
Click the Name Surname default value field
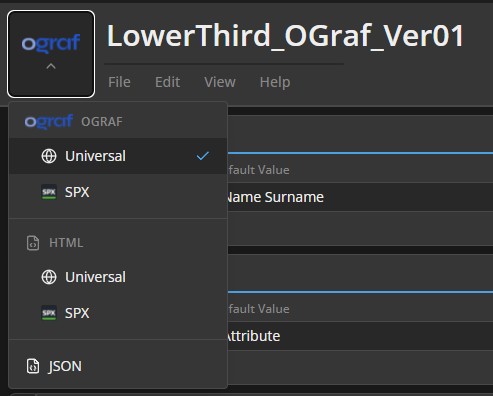coord(360,197)
